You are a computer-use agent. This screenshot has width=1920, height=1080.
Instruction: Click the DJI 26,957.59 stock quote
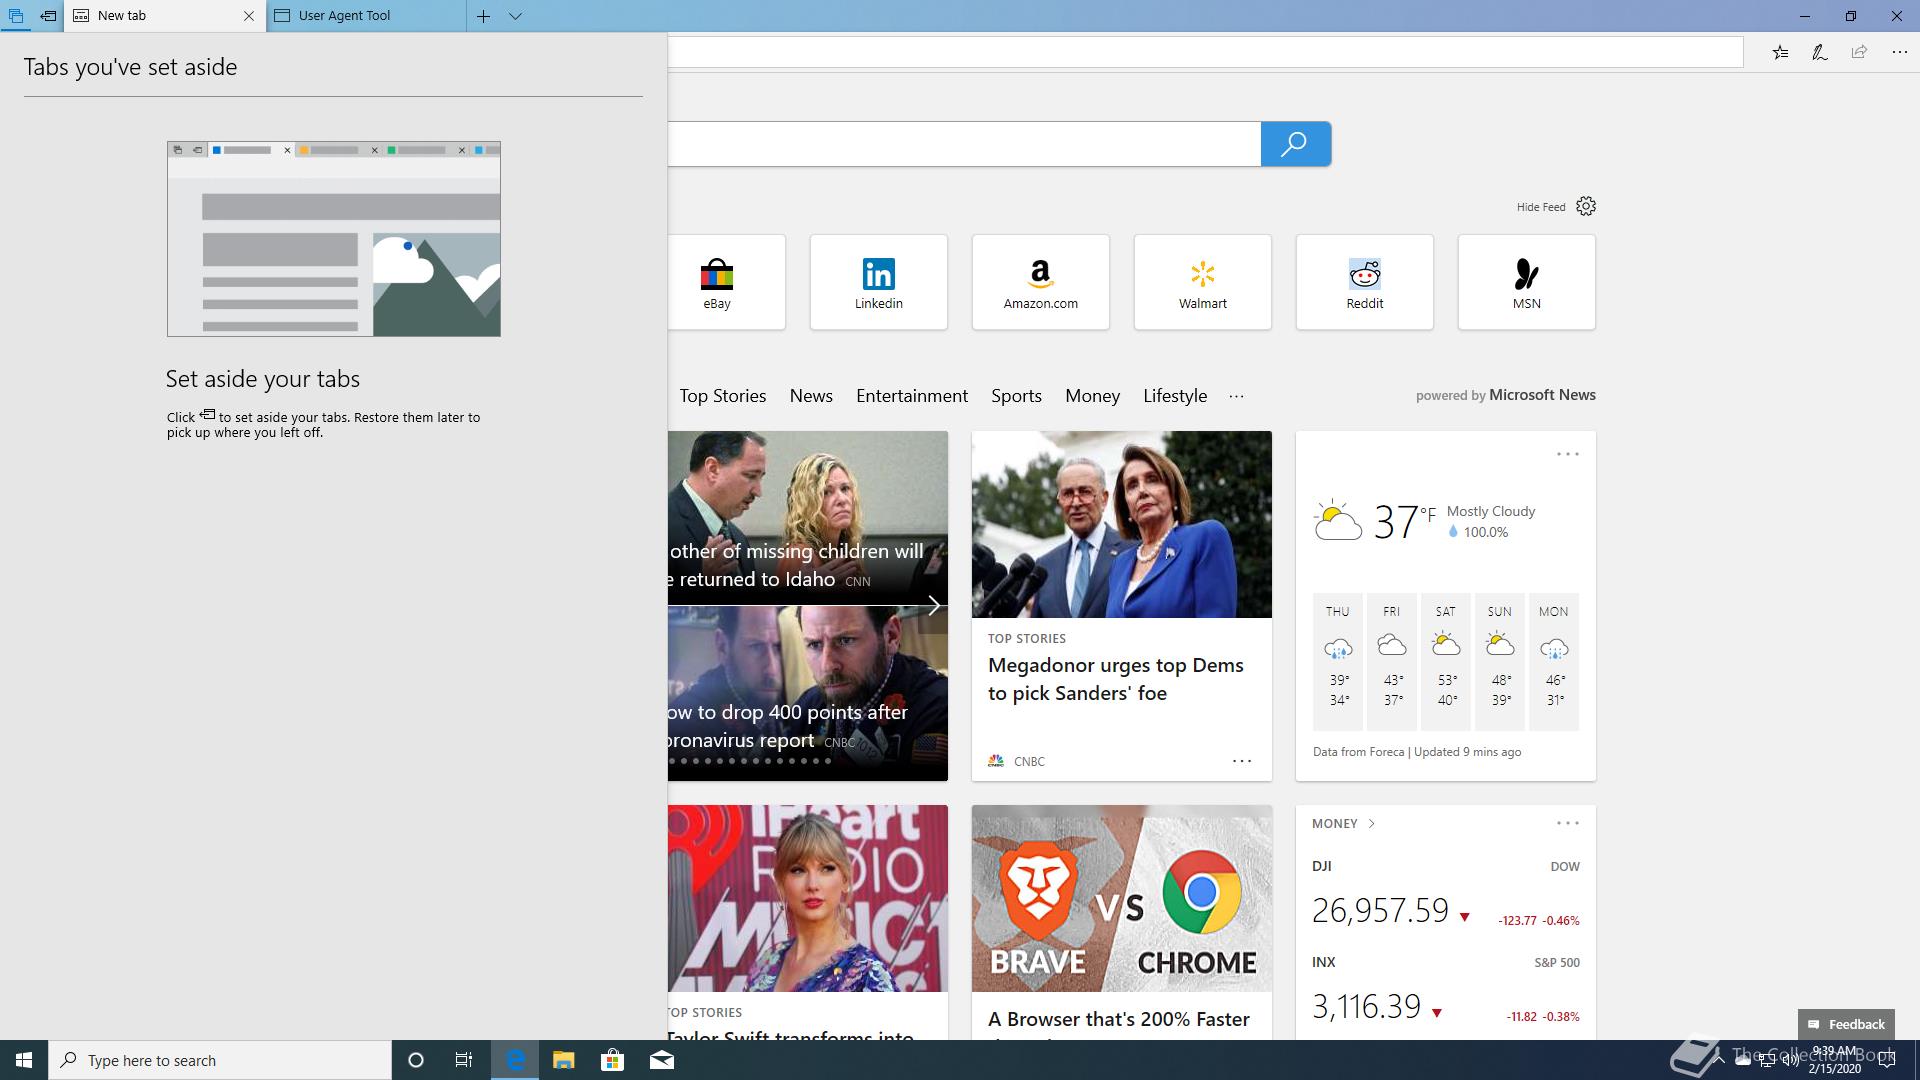click(1446, 895)
